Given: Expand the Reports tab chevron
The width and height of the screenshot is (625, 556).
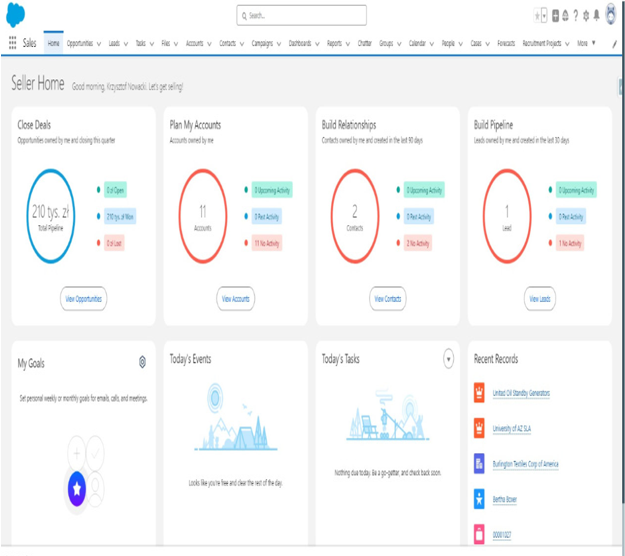Looking at the screenshot, I should (348, 44).
